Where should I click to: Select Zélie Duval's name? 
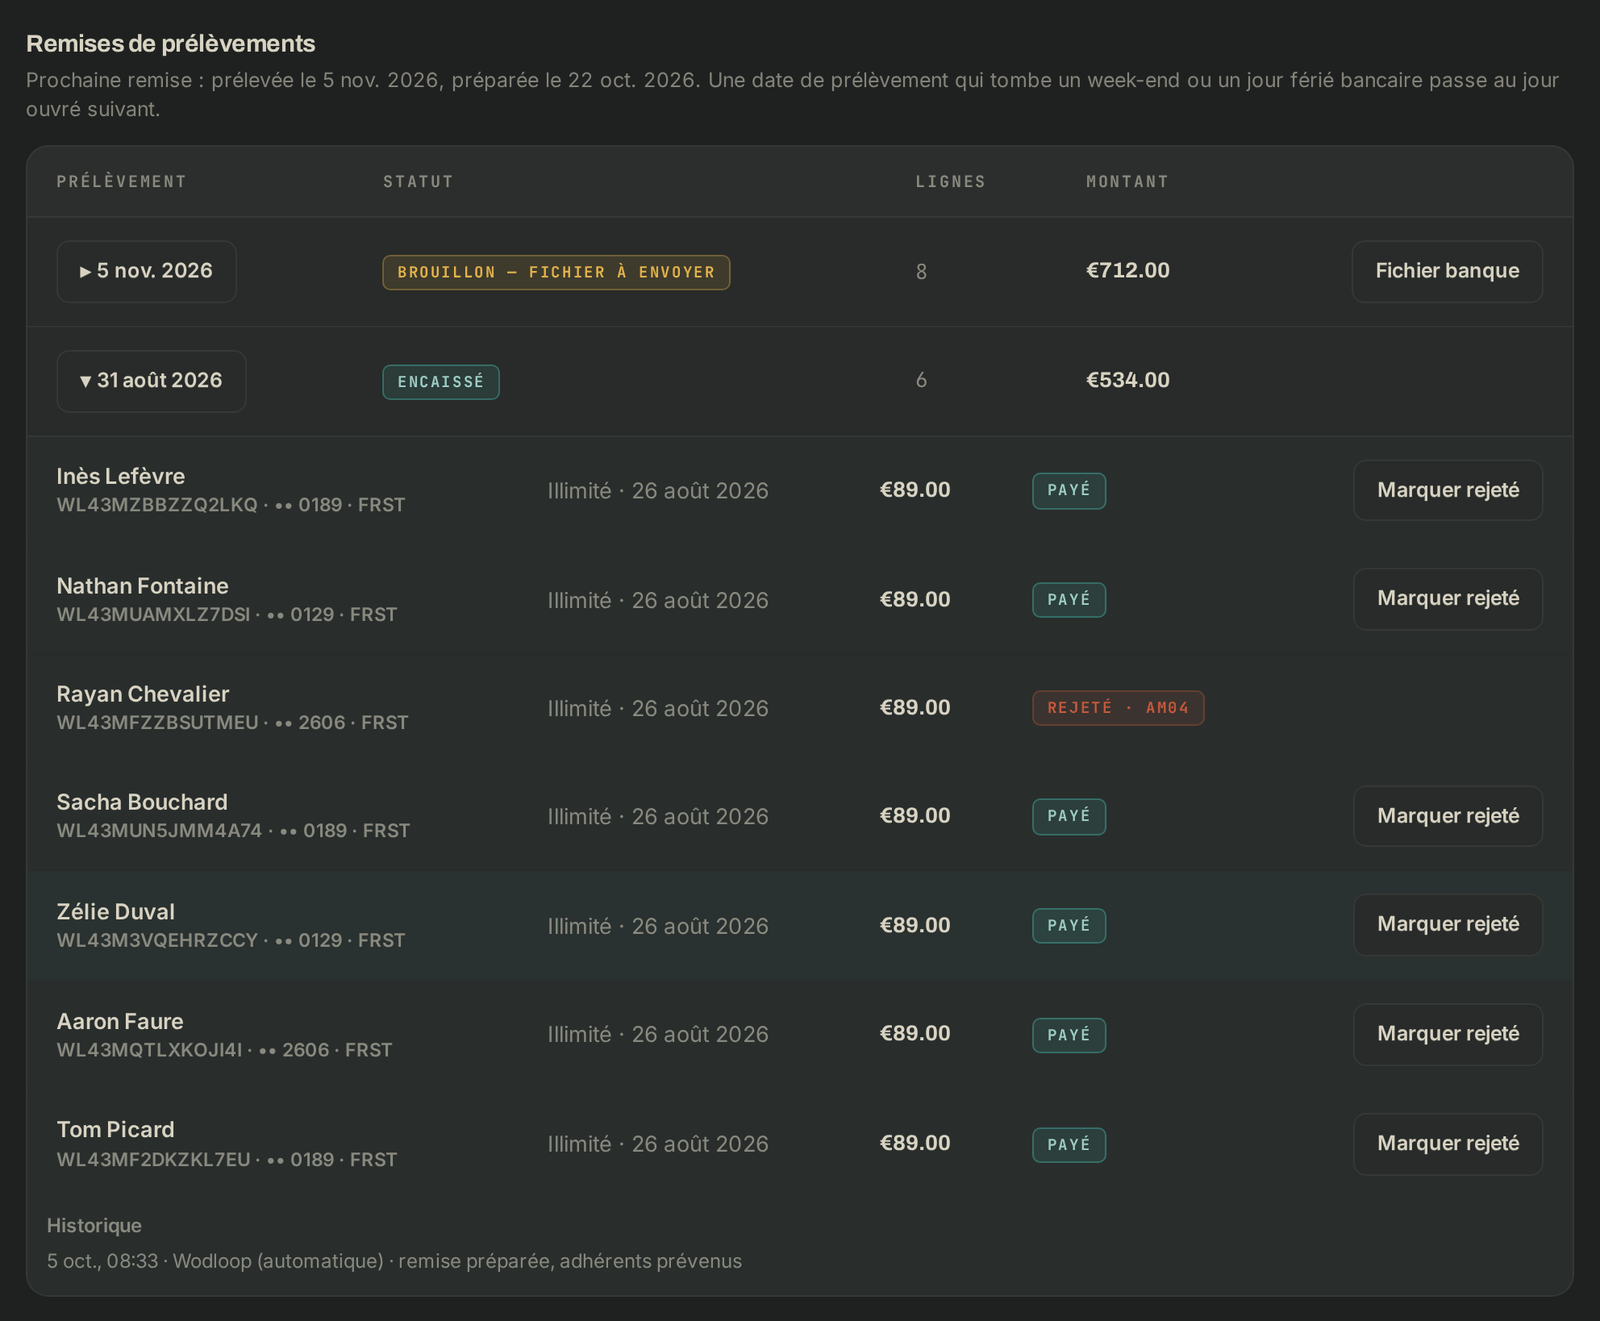point(116,912)
